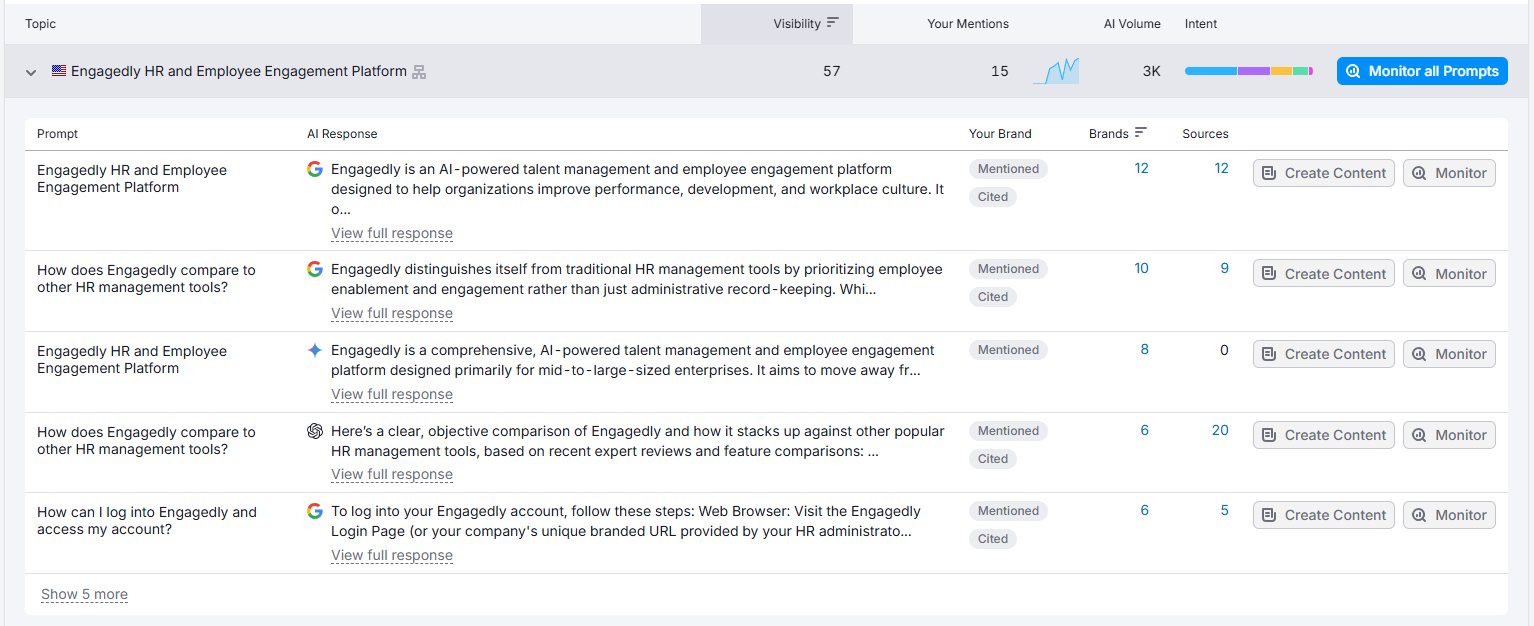Viewport: 1534px width, 626px height.
Task: Create Content for row with 10 brands
Action: tap(1323, 274)
